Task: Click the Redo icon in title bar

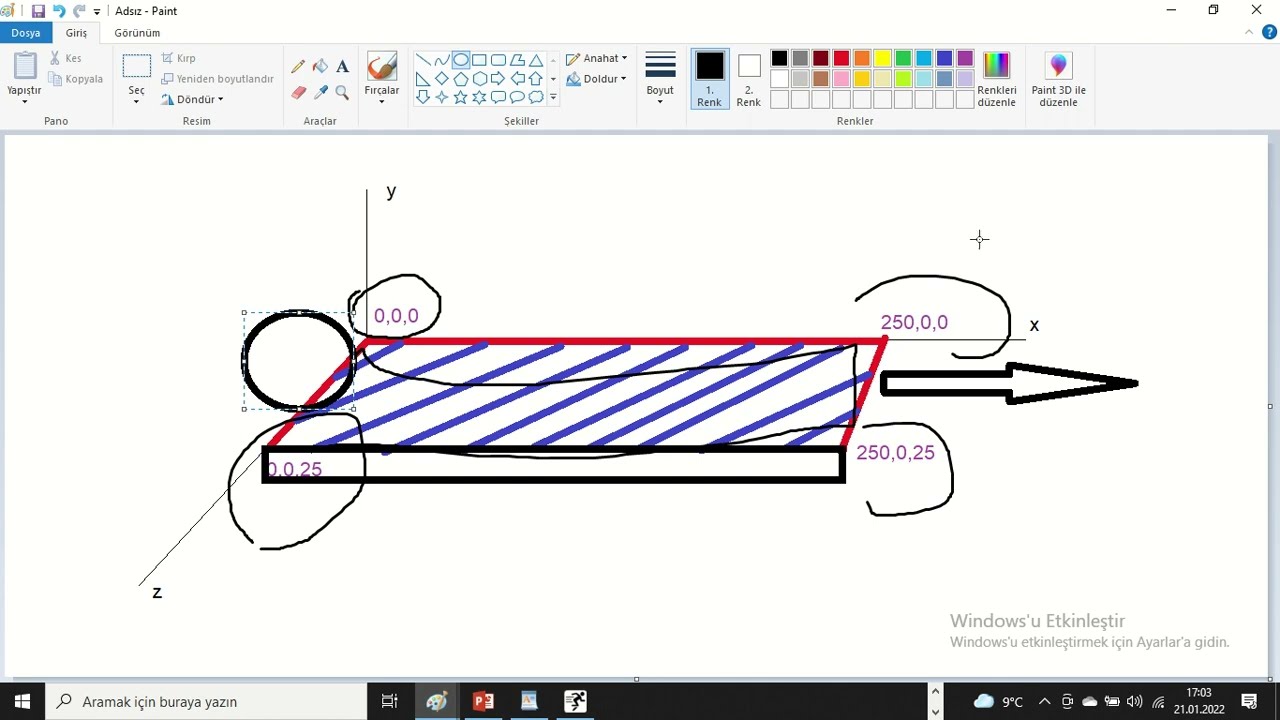Action: [x=79, y=11]
